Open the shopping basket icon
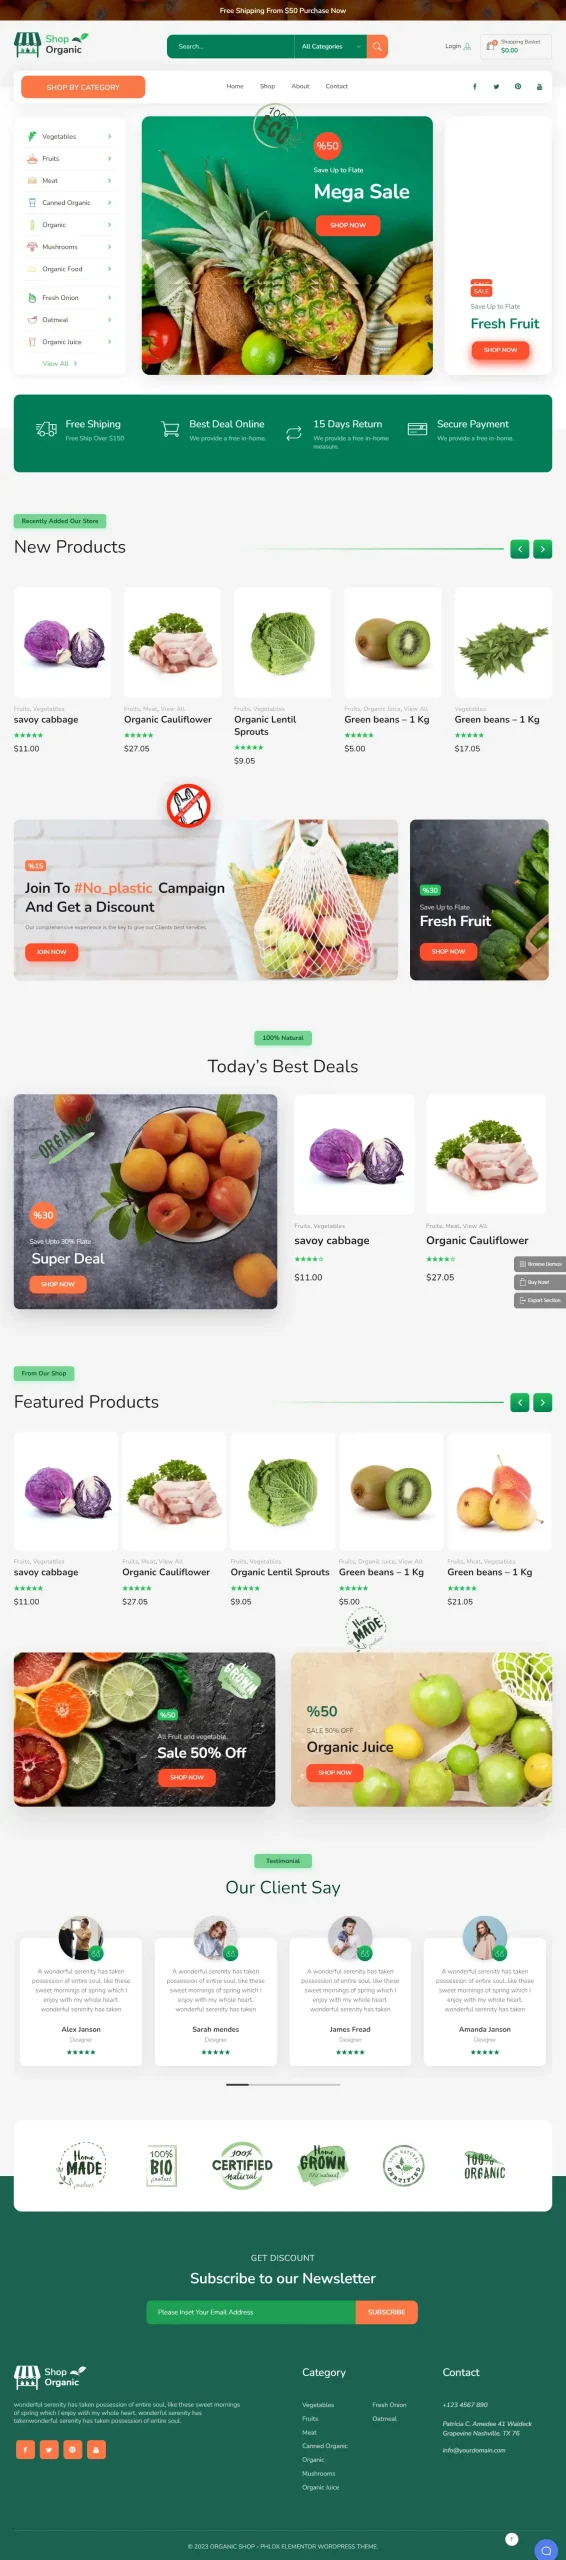 491,46
